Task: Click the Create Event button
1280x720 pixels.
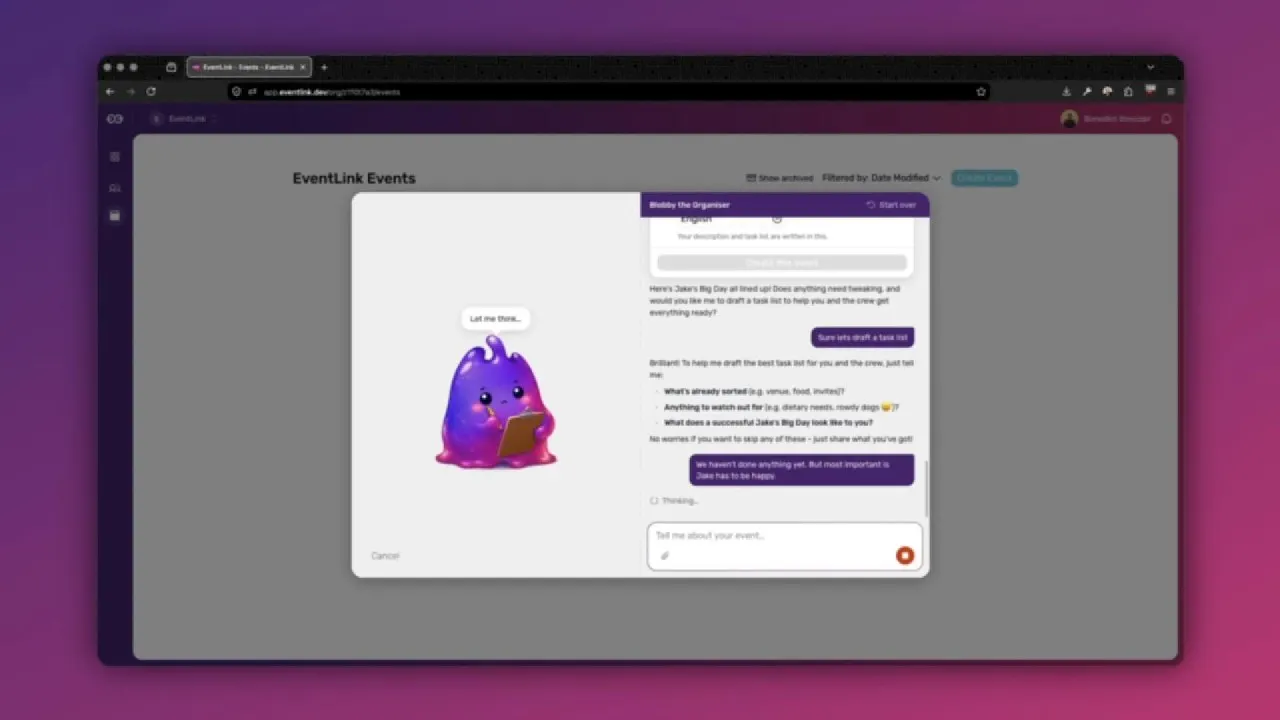Action: point(985,178)
